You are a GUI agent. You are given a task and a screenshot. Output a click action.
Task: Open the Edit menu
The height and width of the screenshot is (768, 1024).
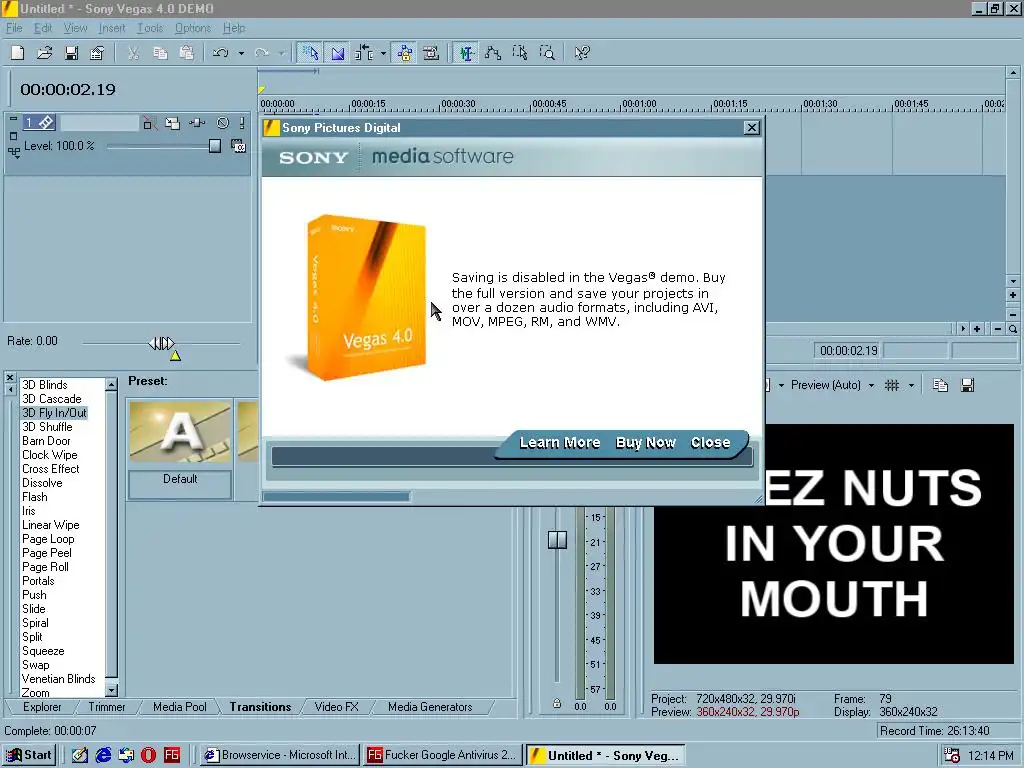point(42,28)
